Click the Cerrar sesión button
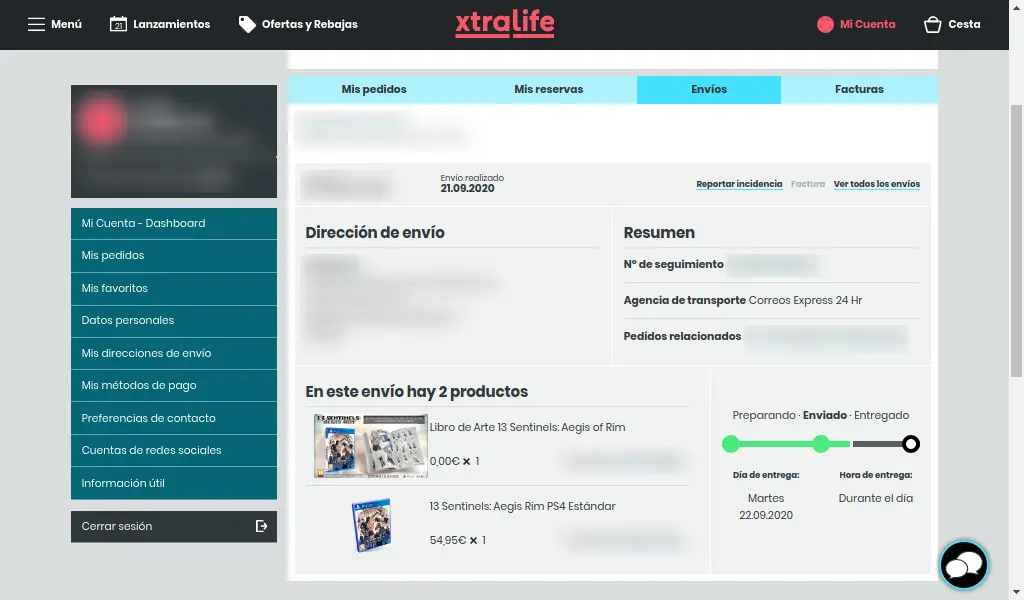1024x600 pixels. click(174, 526)
